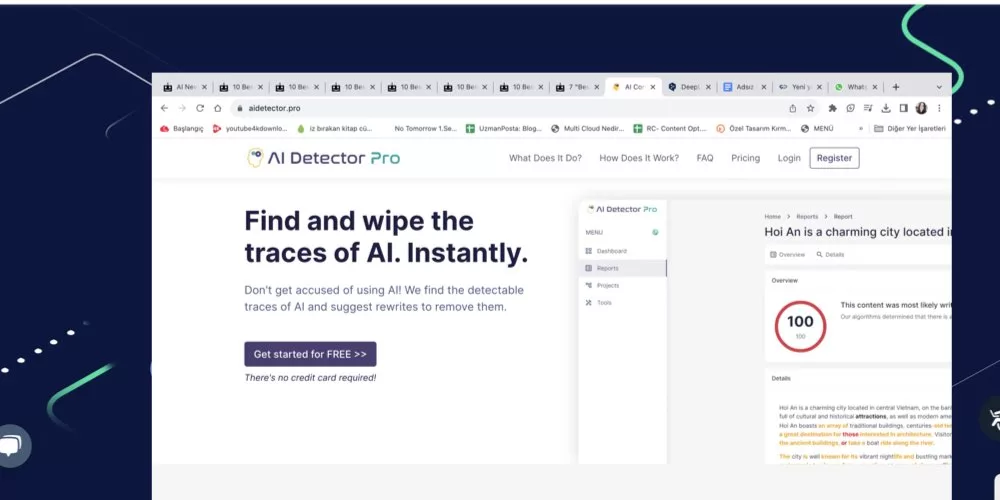Close the Deepl tab
The image size is (1000, 500).
(x=707, y=87)
